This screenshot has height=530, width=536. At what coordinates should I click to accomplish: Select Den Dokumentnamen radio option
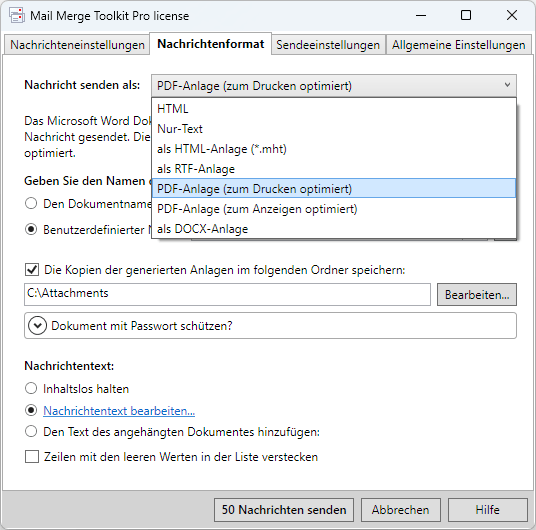[x=31, y=203]
